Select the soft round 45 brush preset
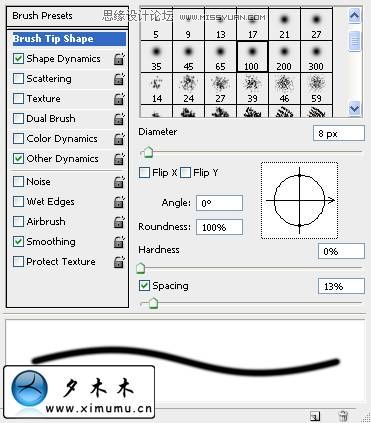 click(188, 56)
